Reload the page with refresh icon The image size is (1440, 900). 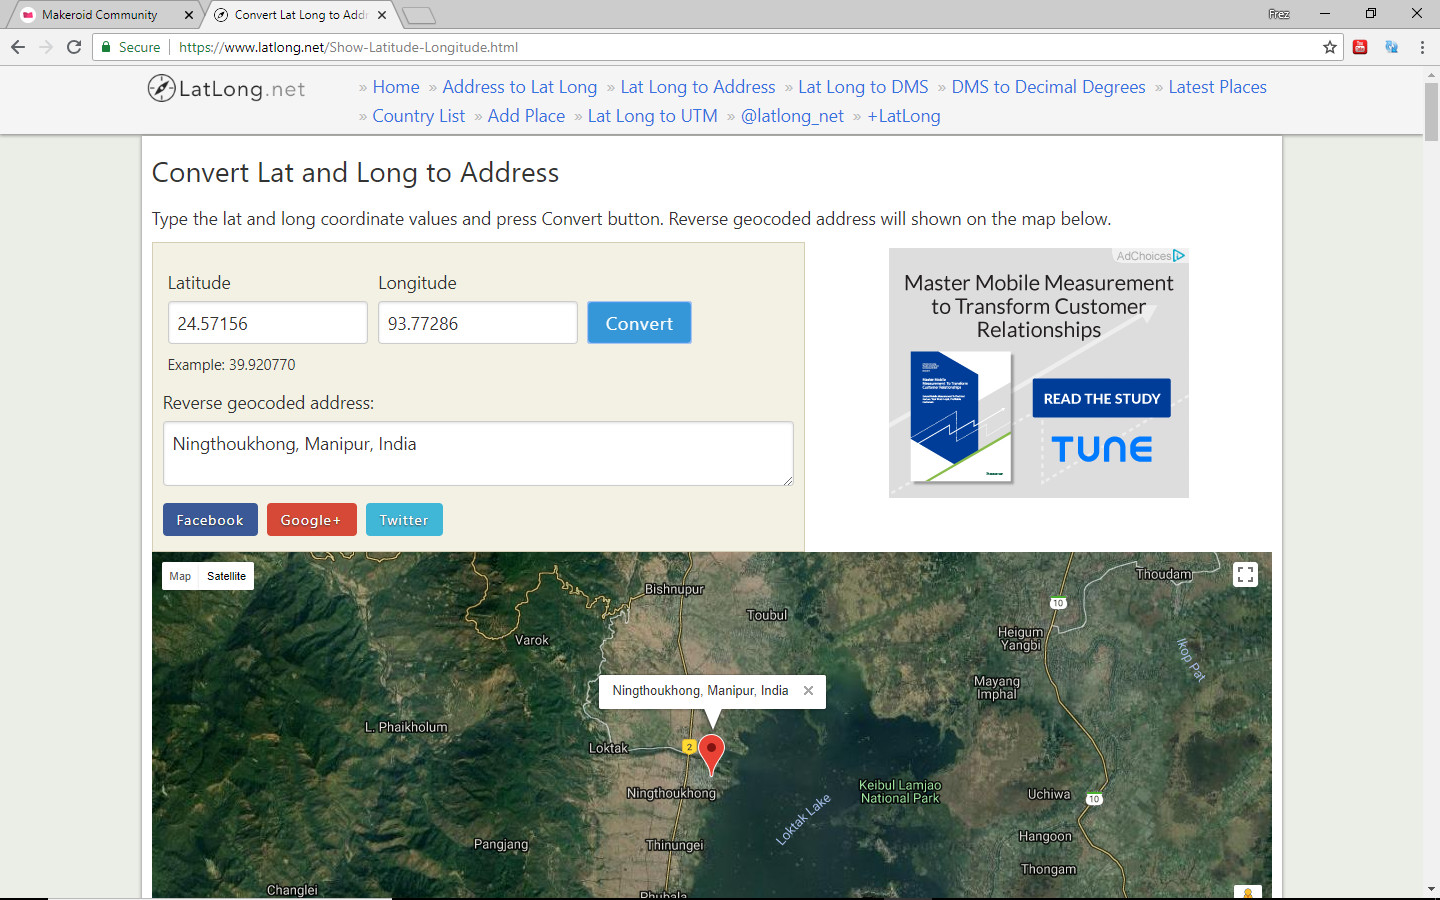tap(74, 47)
